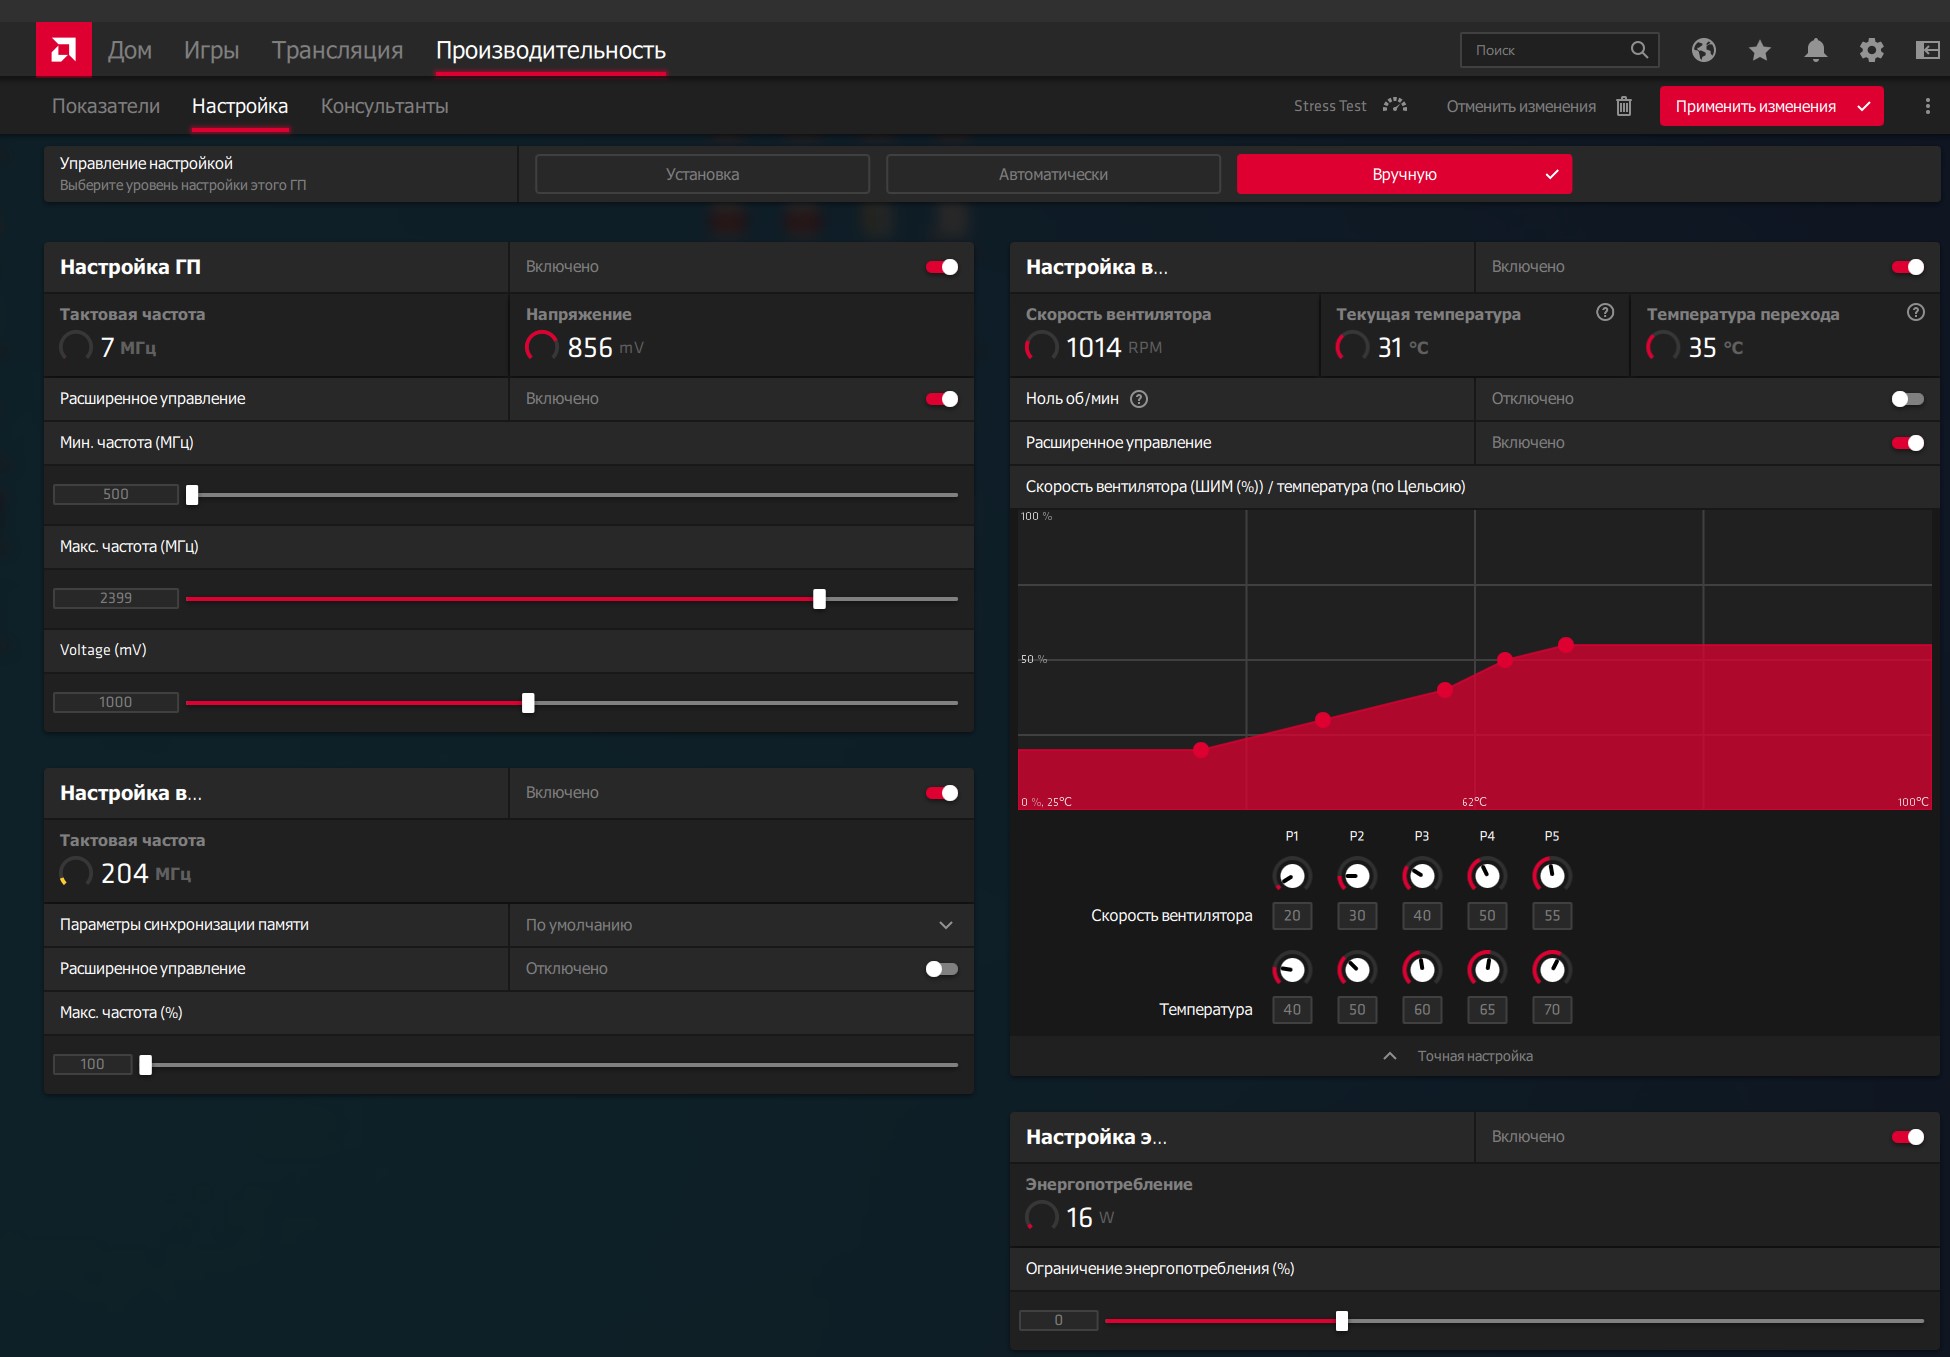Enable memory Расширенное управление toggle

click(x=941, y=969)
